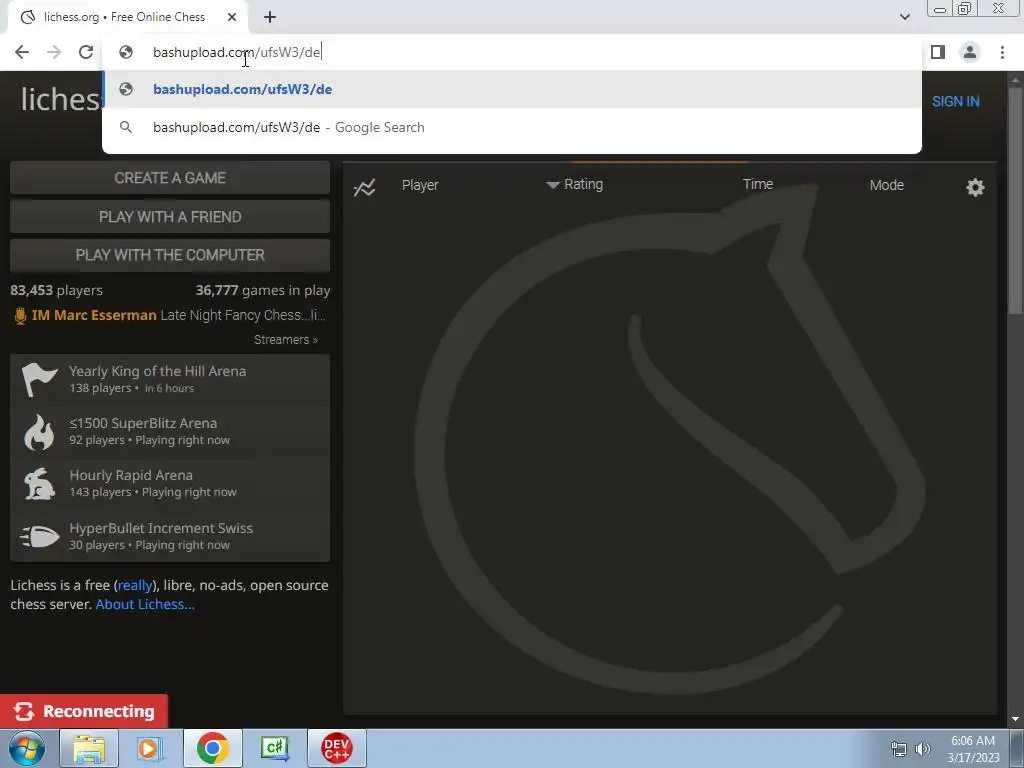Sort lobby by Mode column

886,185
